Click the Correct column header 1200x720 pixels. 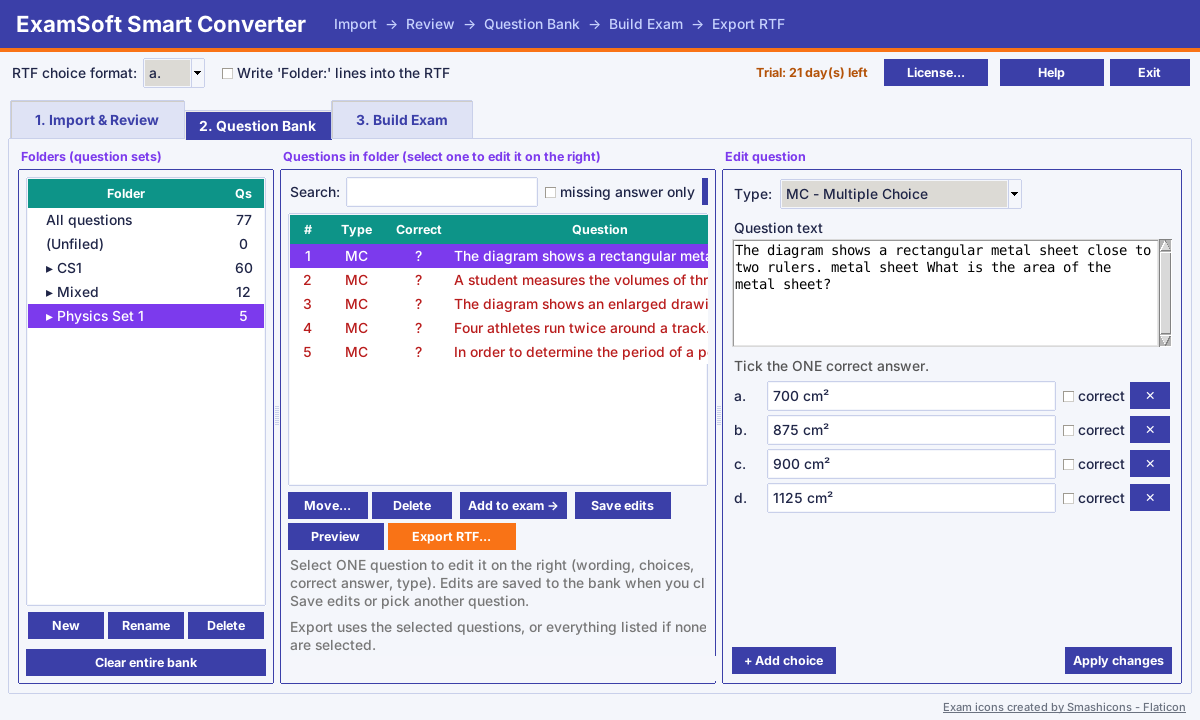click(x=419, y=230)
